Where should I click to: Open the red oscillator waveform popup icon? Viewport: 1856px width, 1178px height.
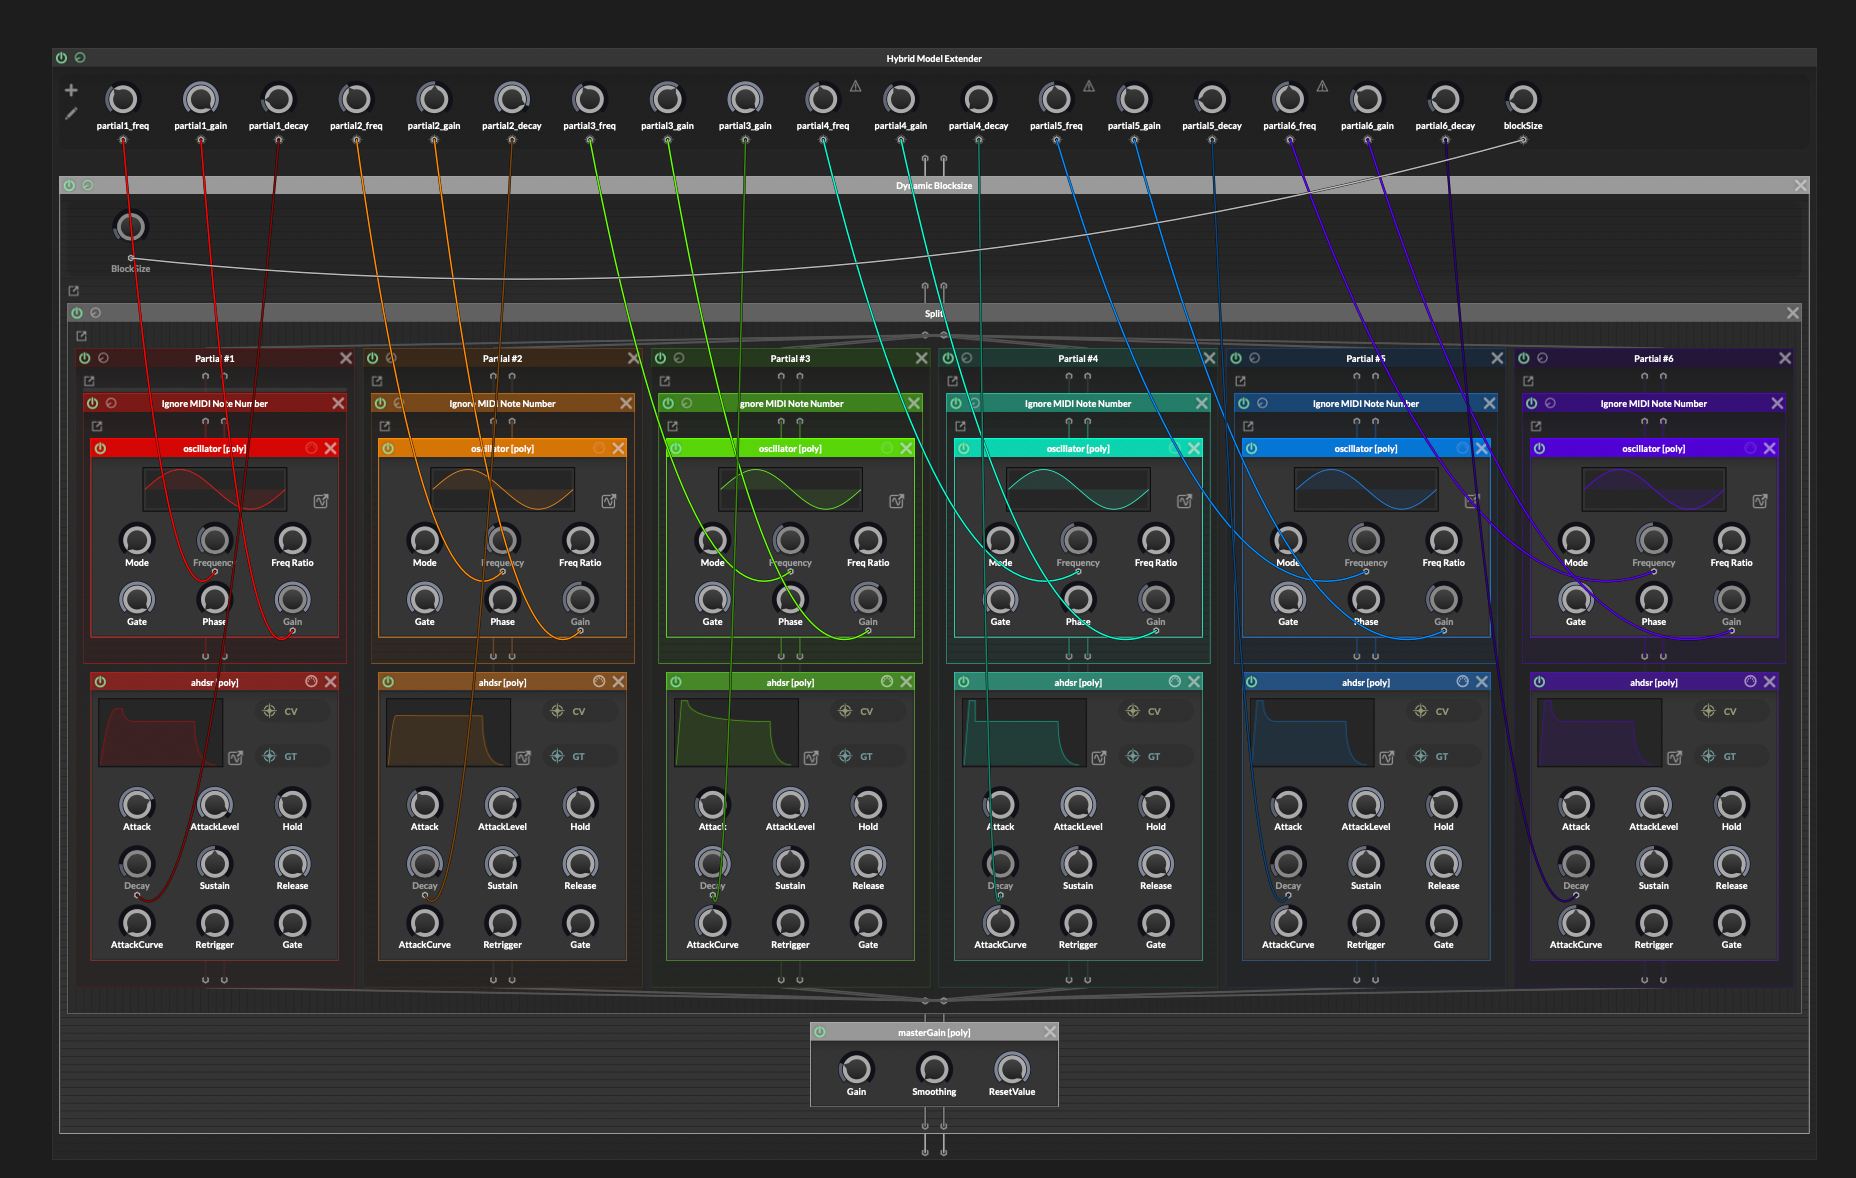321,501
